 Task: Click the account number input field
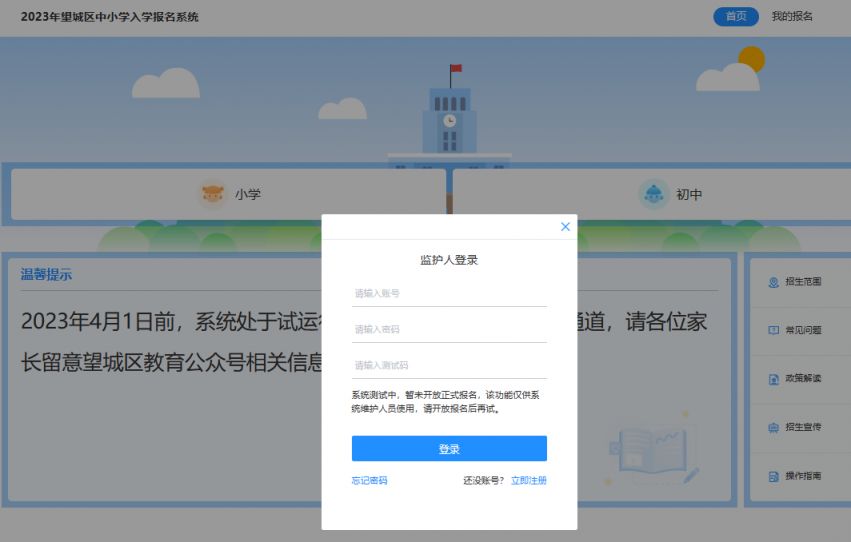449,294
